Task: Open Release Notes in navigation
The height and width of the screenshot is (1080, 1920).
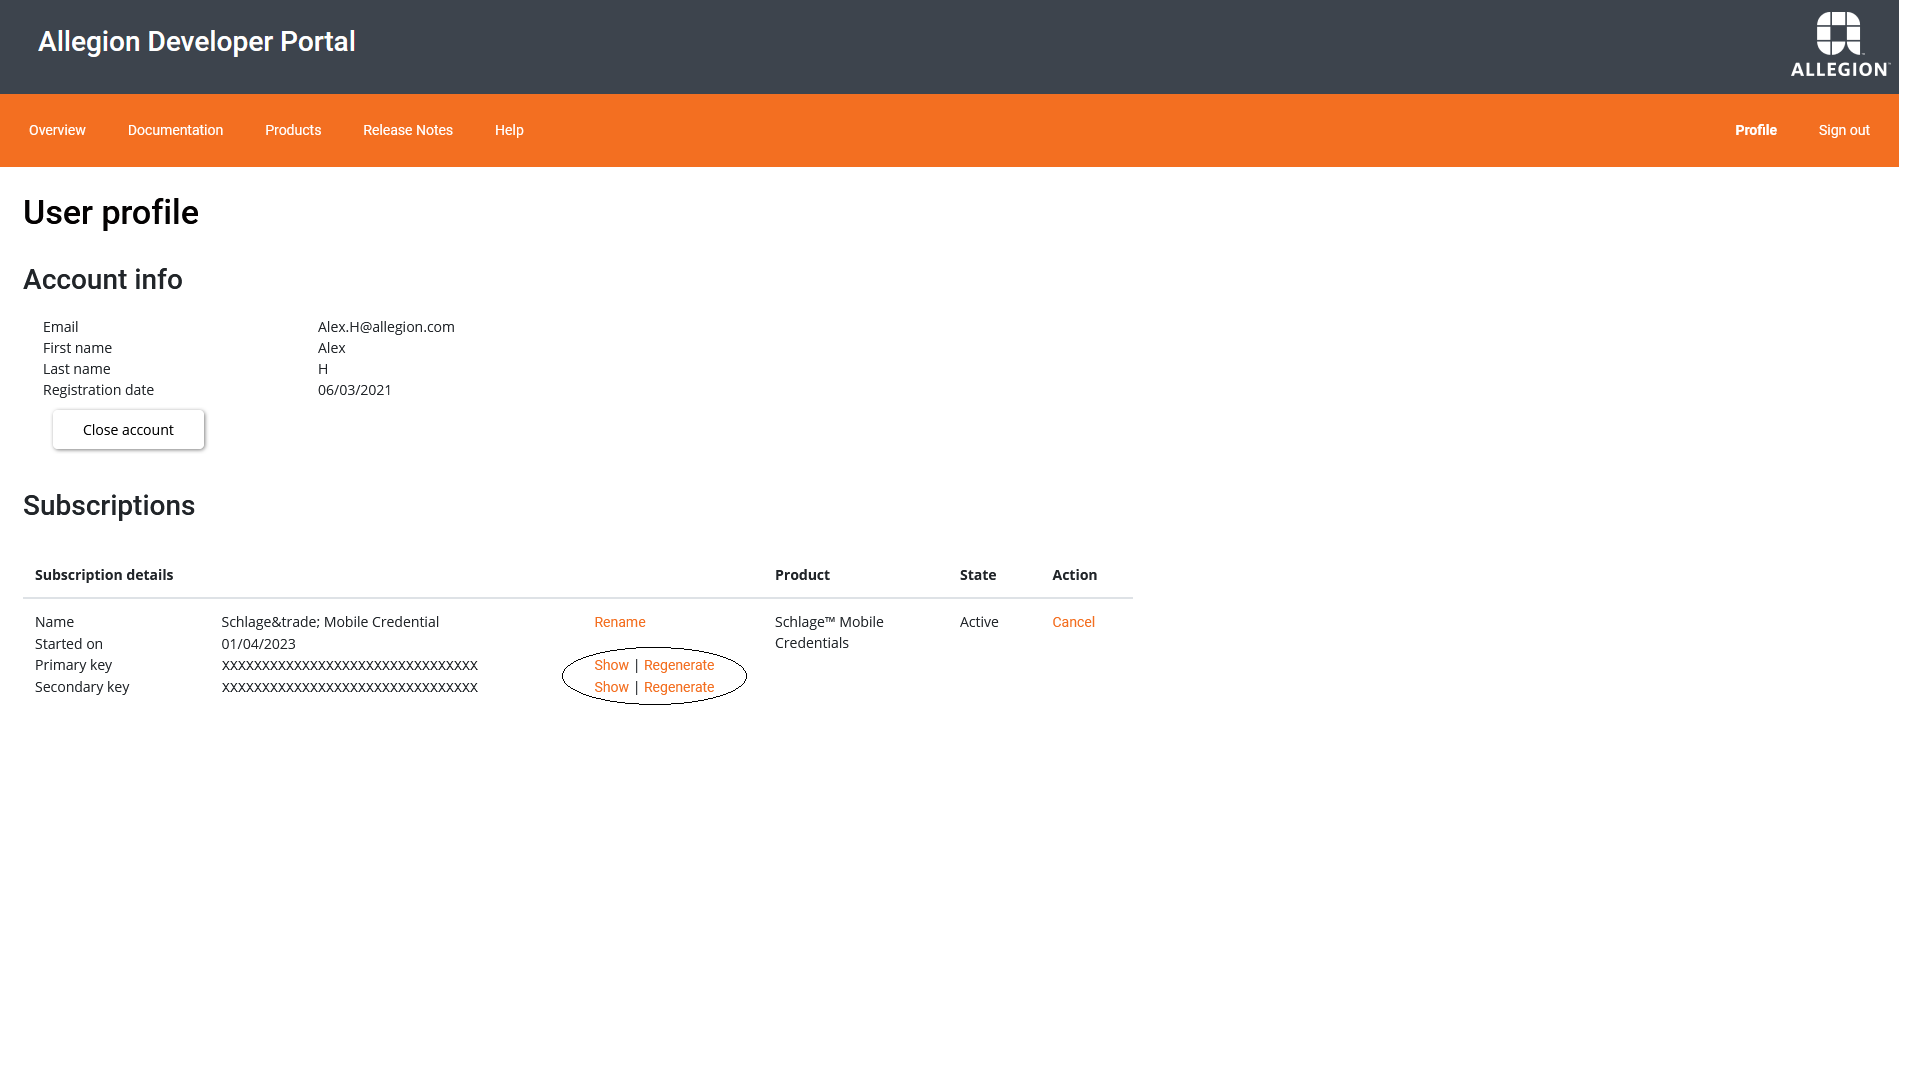Action: tap(408, 130)
